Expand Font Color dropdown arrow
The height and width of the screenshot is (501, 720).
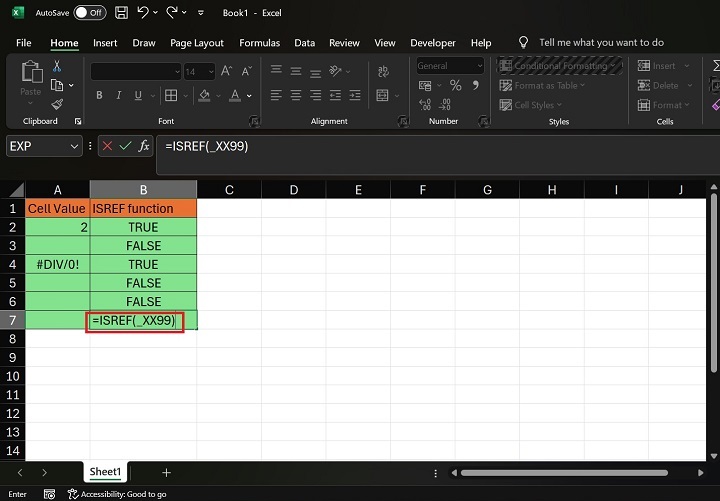click(x=249, y=96)
